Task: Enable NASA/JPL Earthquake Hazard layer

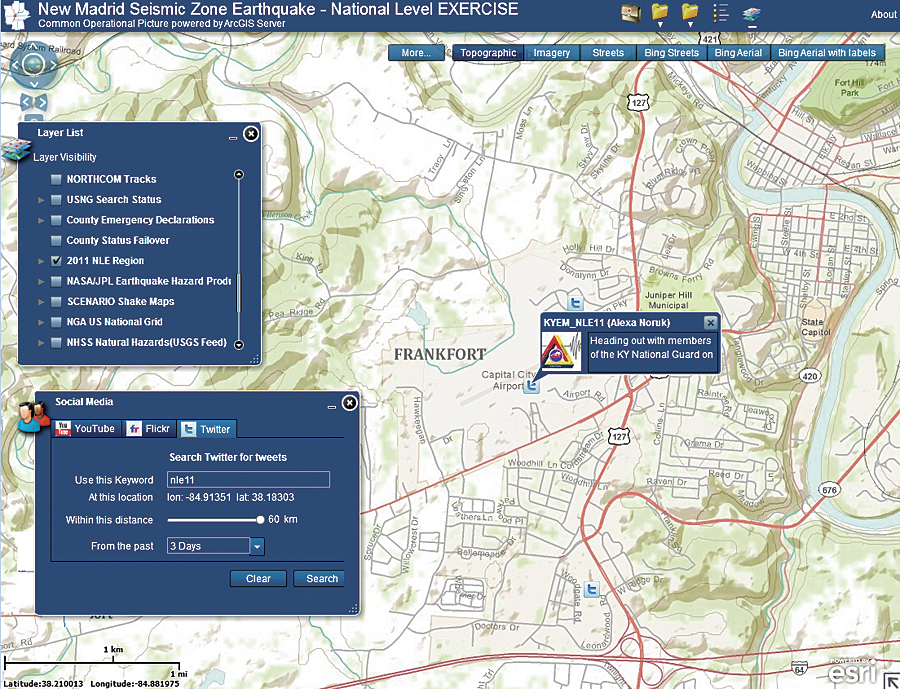Action: tap(56, 281)
